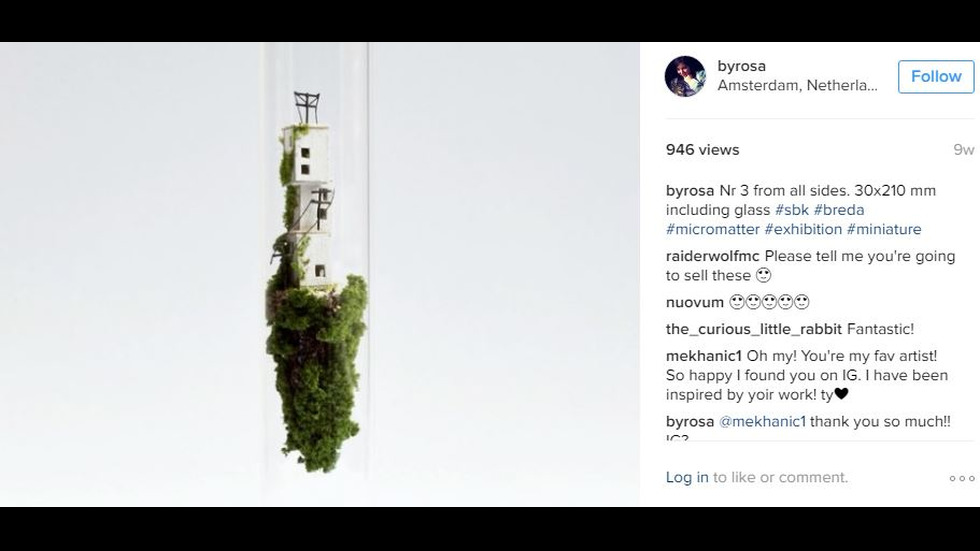This screenshot has width=980, height=551.
Task: Click the miniature tower video to play
Action: point(319,274)
